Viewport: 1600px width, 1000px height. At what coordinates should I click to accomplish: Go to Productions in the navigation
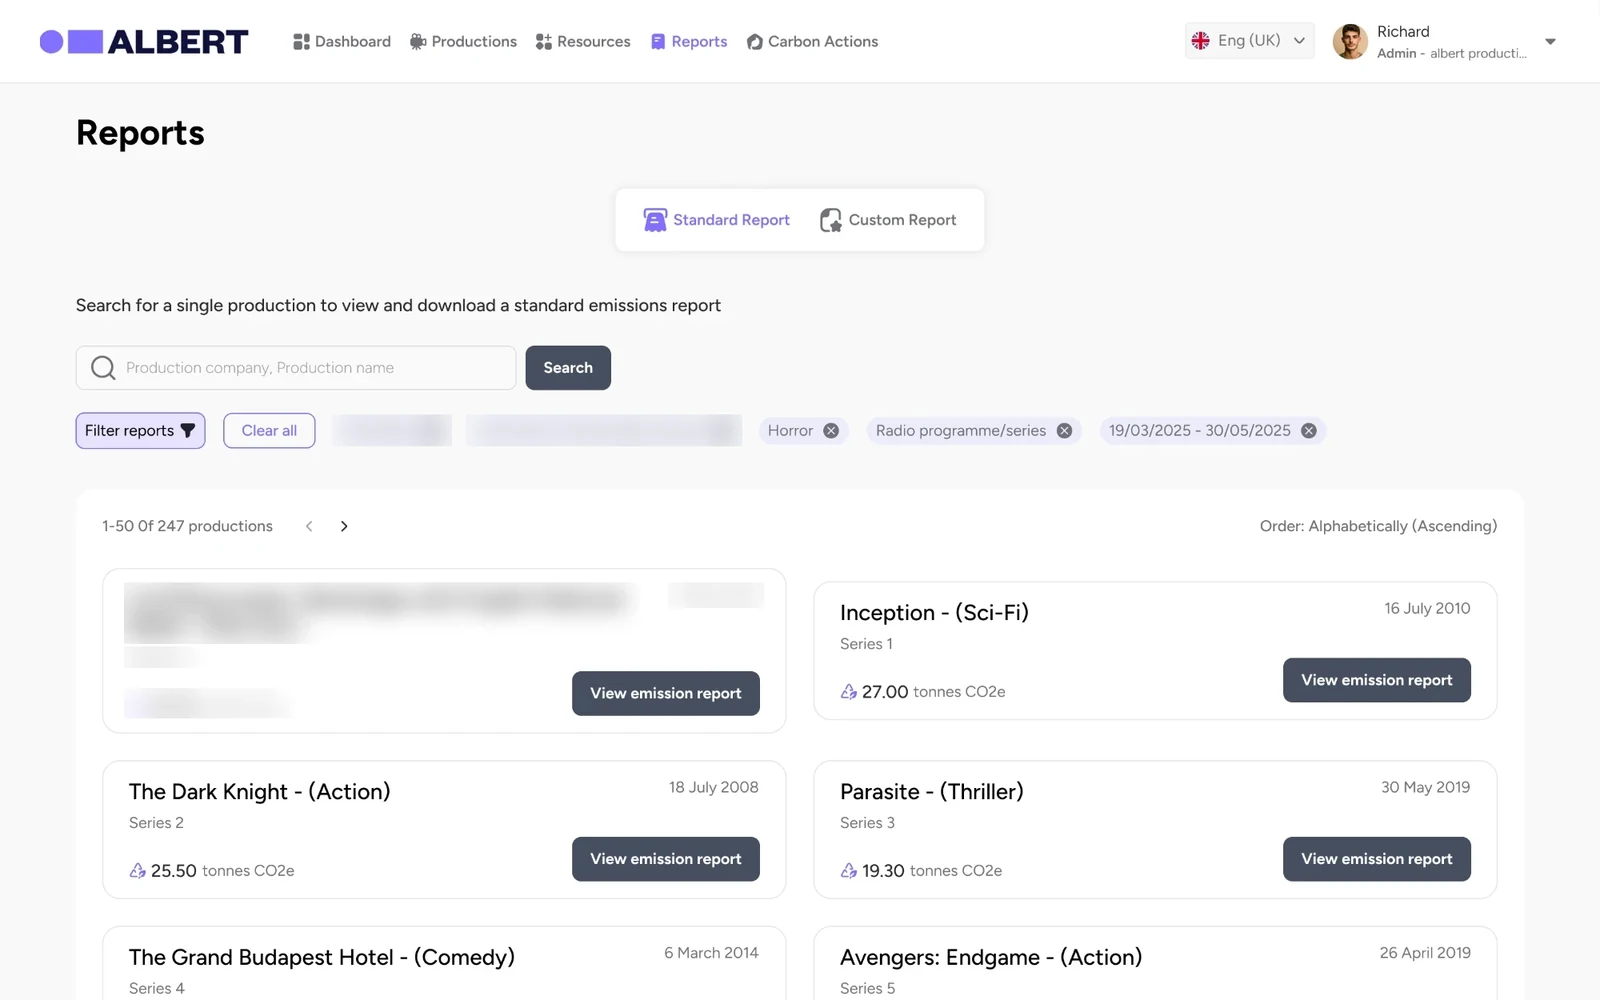(463, 42)
